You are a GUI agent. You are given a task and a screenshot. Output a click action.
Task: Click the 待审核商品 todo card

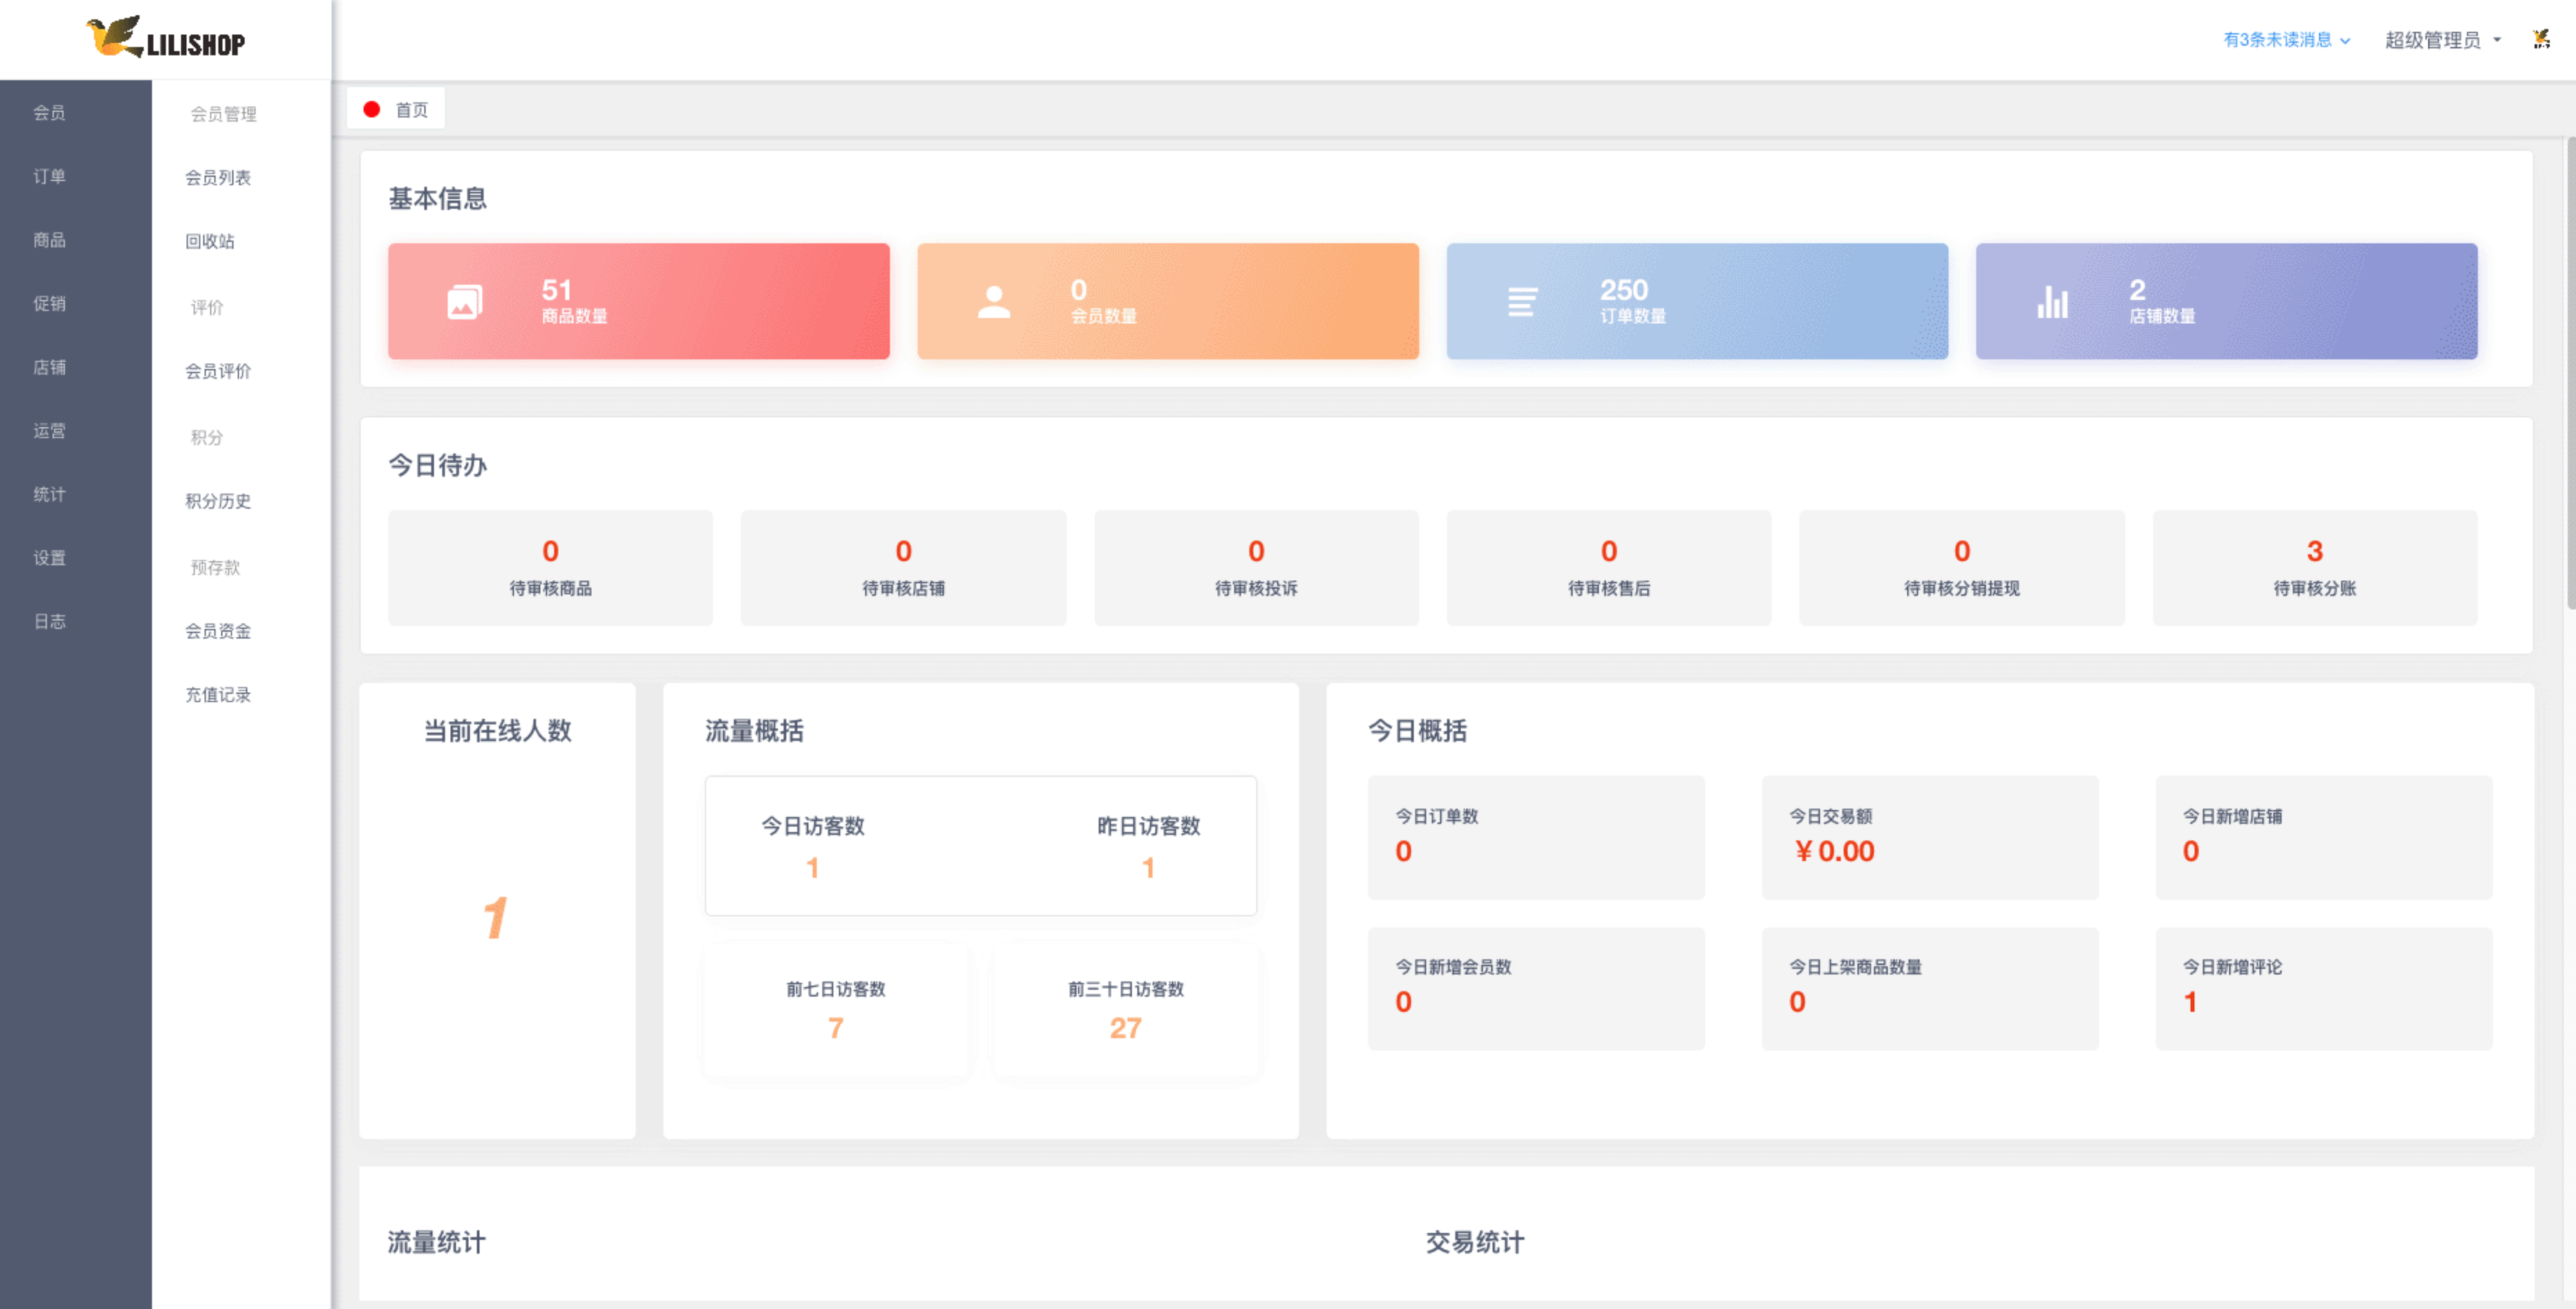coord(550,568)
